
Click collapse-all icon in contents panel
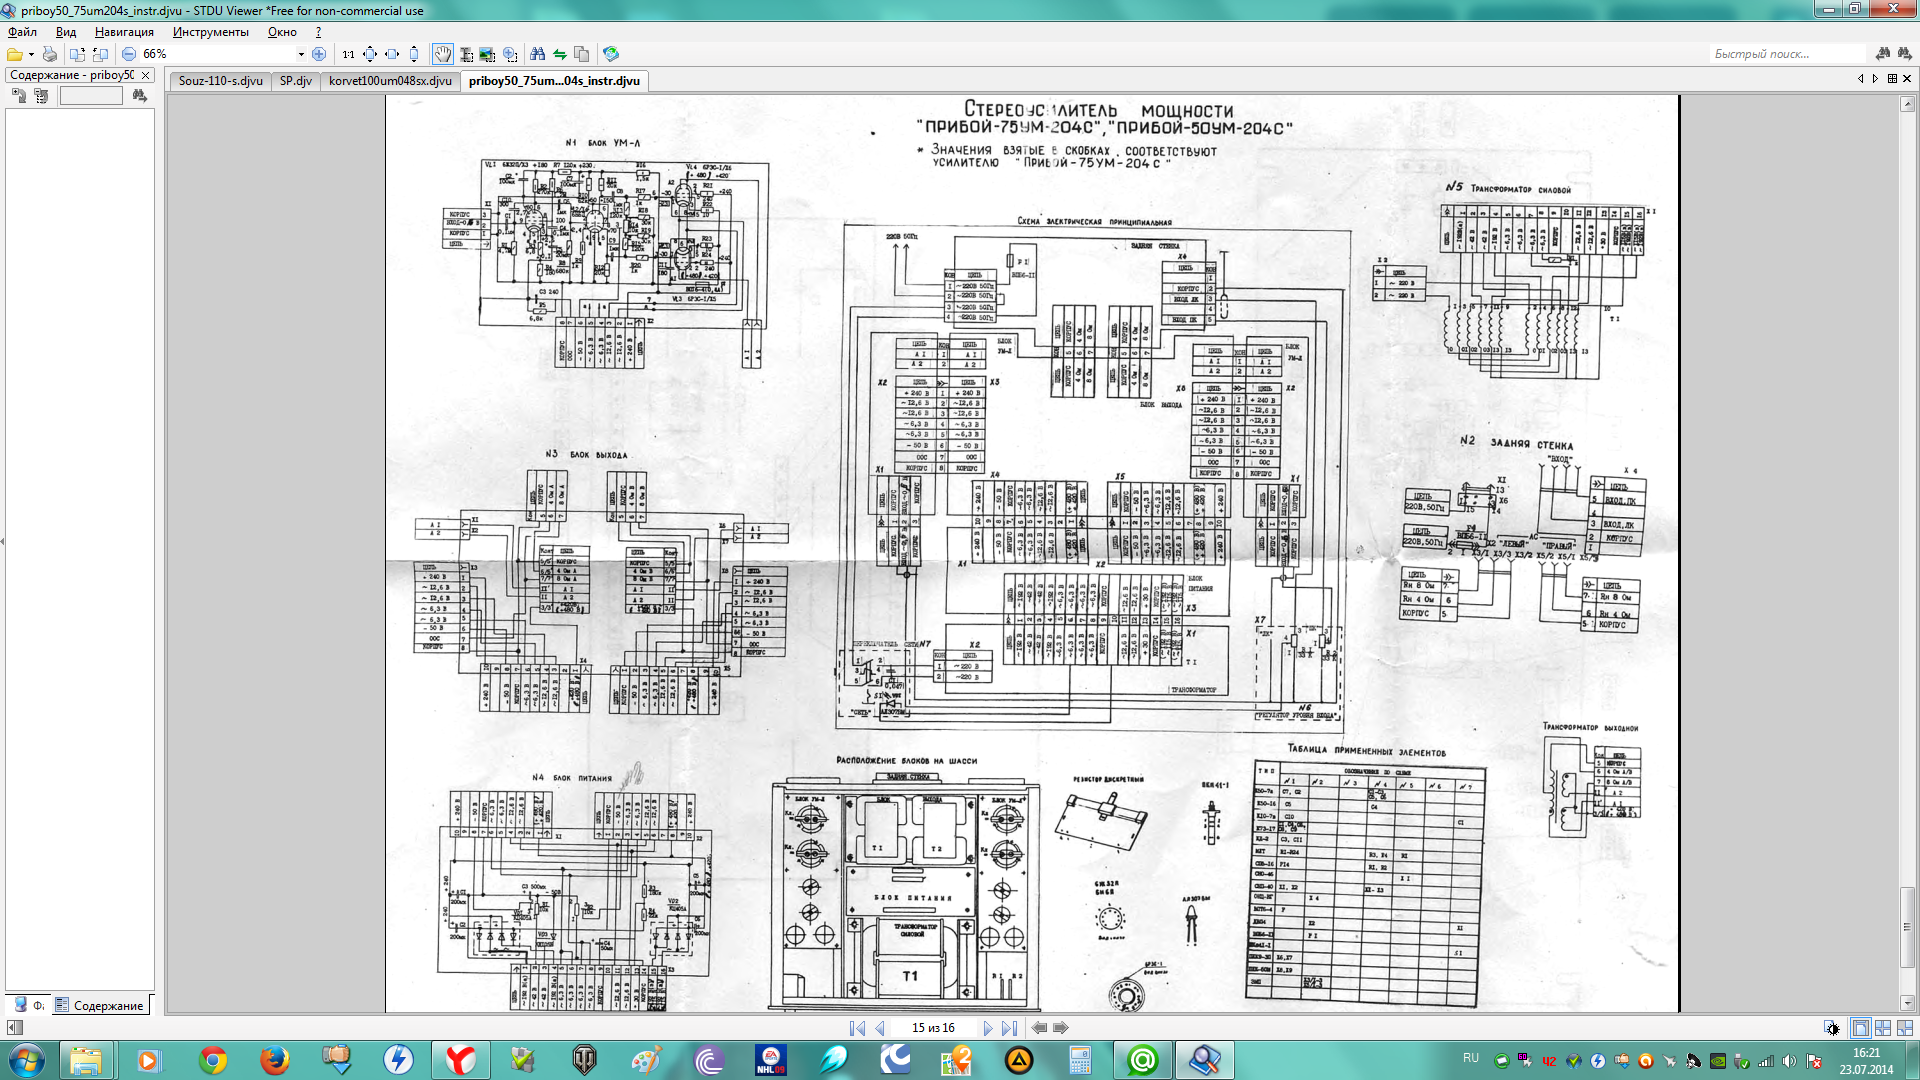(x=41, y=96)
